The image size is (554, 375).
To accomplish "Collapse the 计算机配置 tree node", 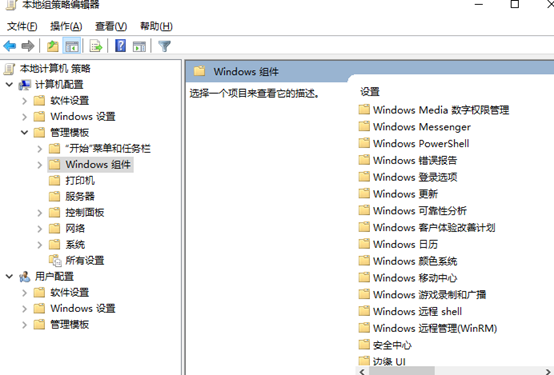I will (10, 84).
